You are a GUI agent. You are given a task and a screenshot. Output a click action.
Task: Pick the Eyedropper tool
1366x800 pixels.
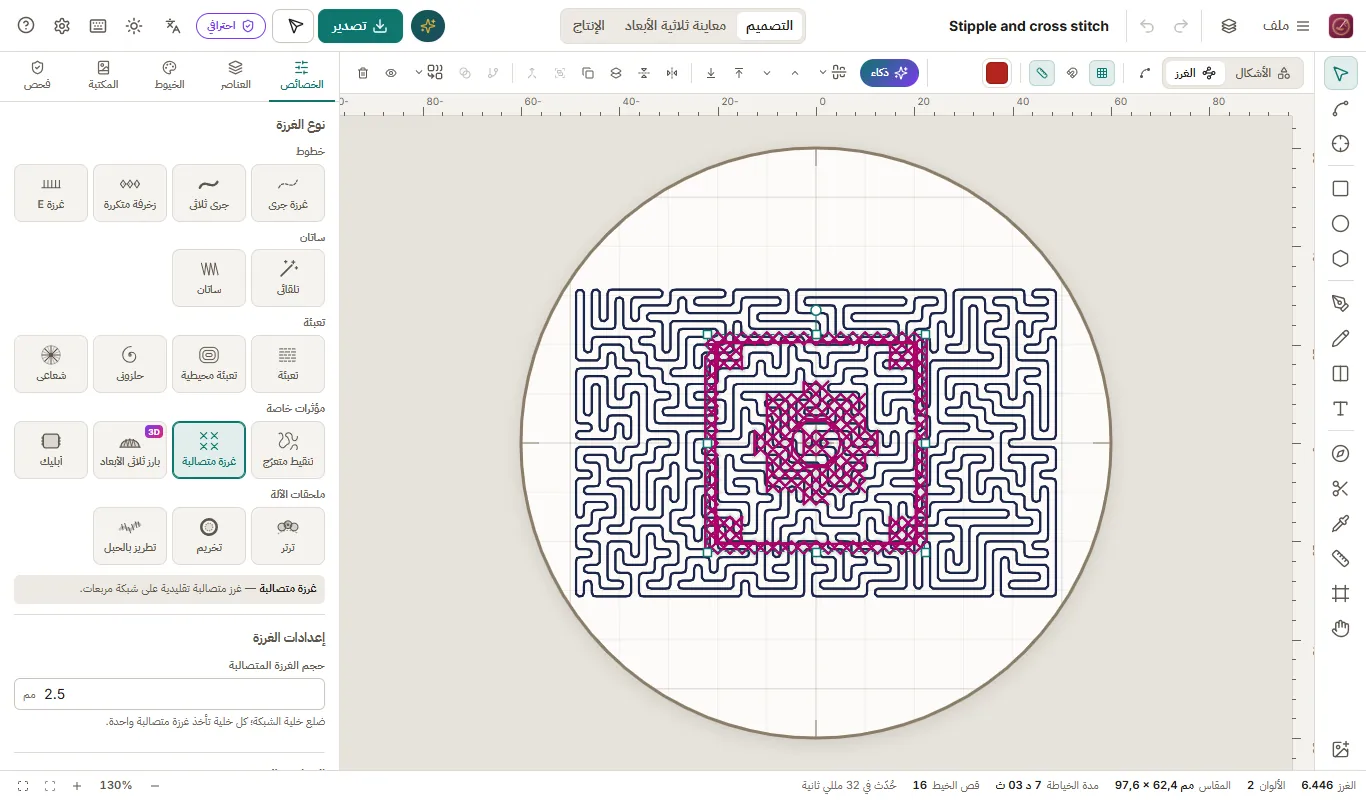(1341, 523)
